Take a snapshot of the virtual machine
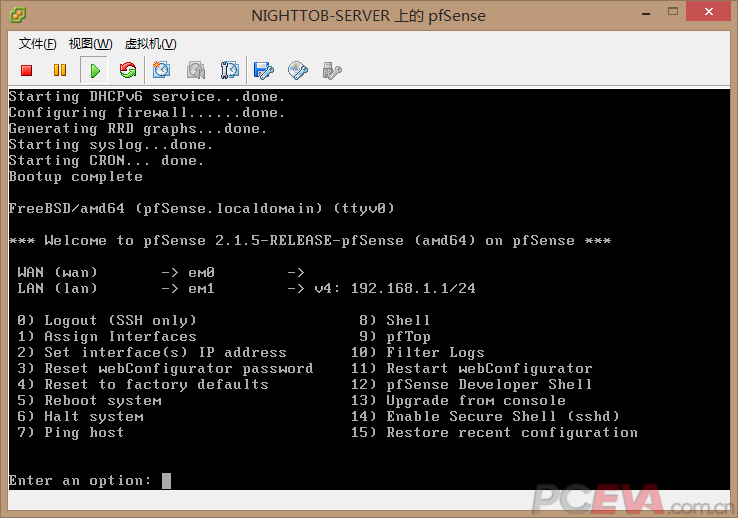 (x=162, y=70)
